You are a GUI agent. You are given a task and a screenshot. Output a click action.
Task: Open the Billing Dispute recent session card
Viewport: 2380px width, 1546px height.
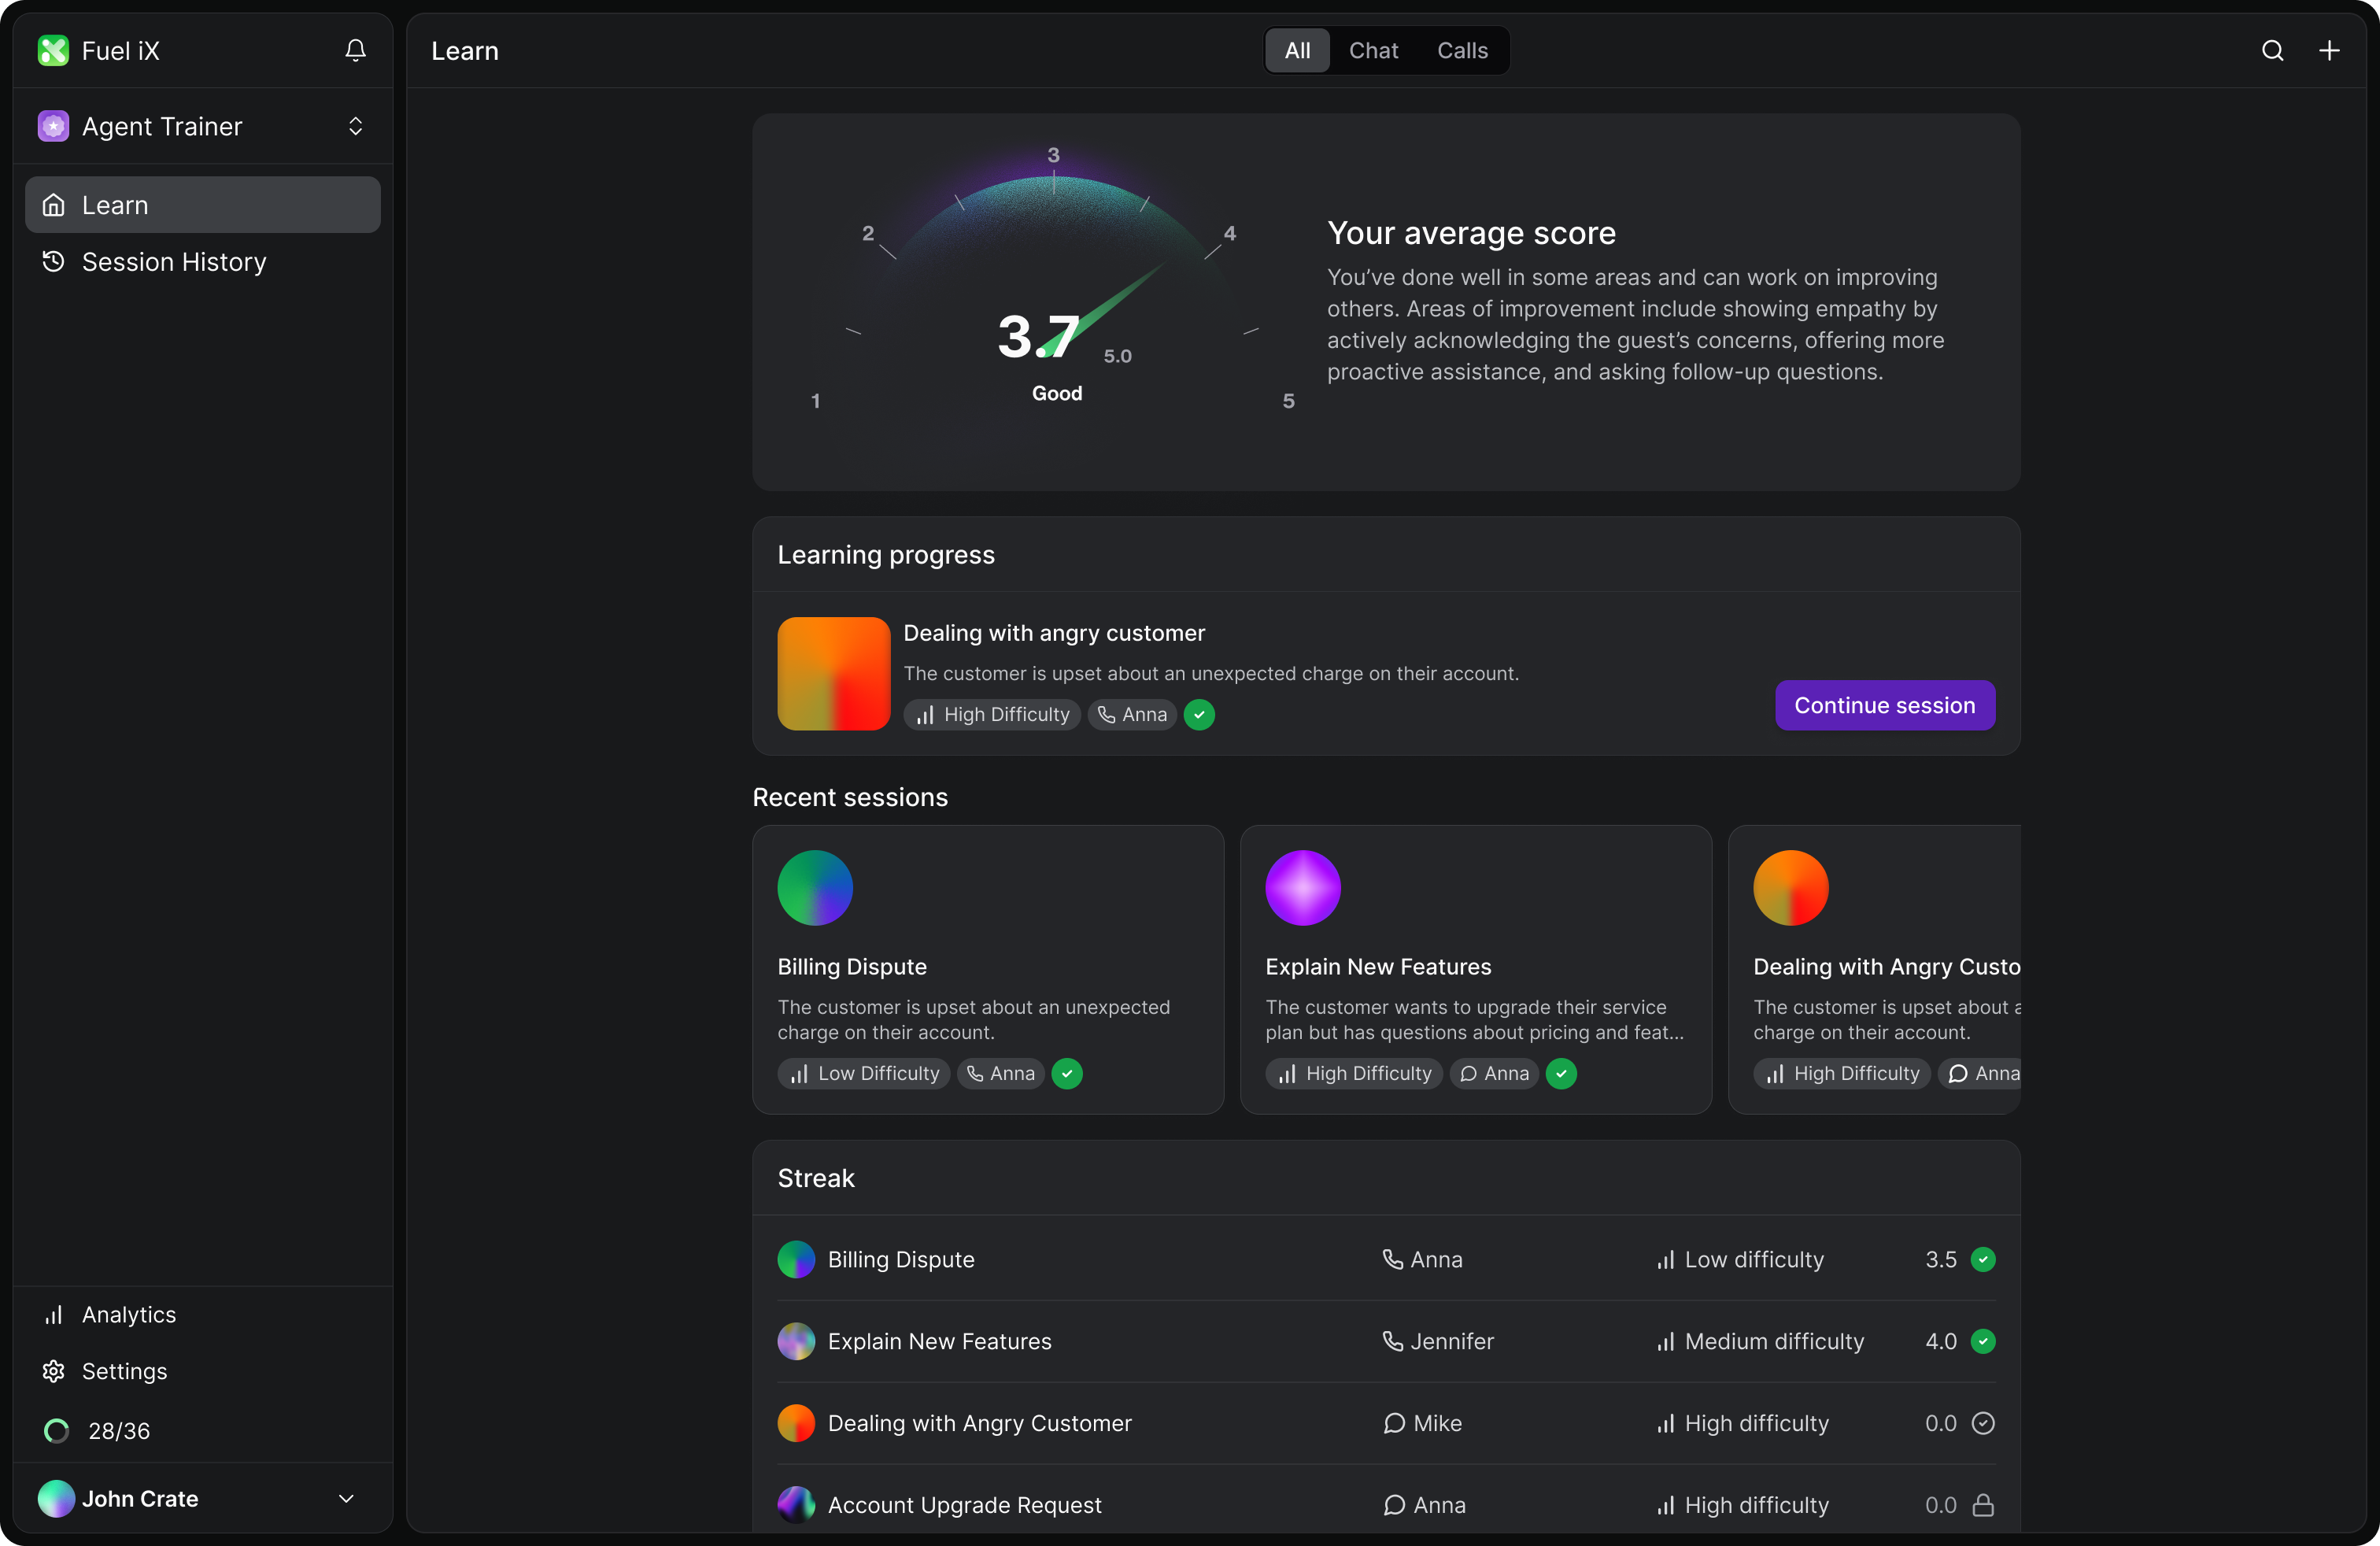click(x=988, y=969)
